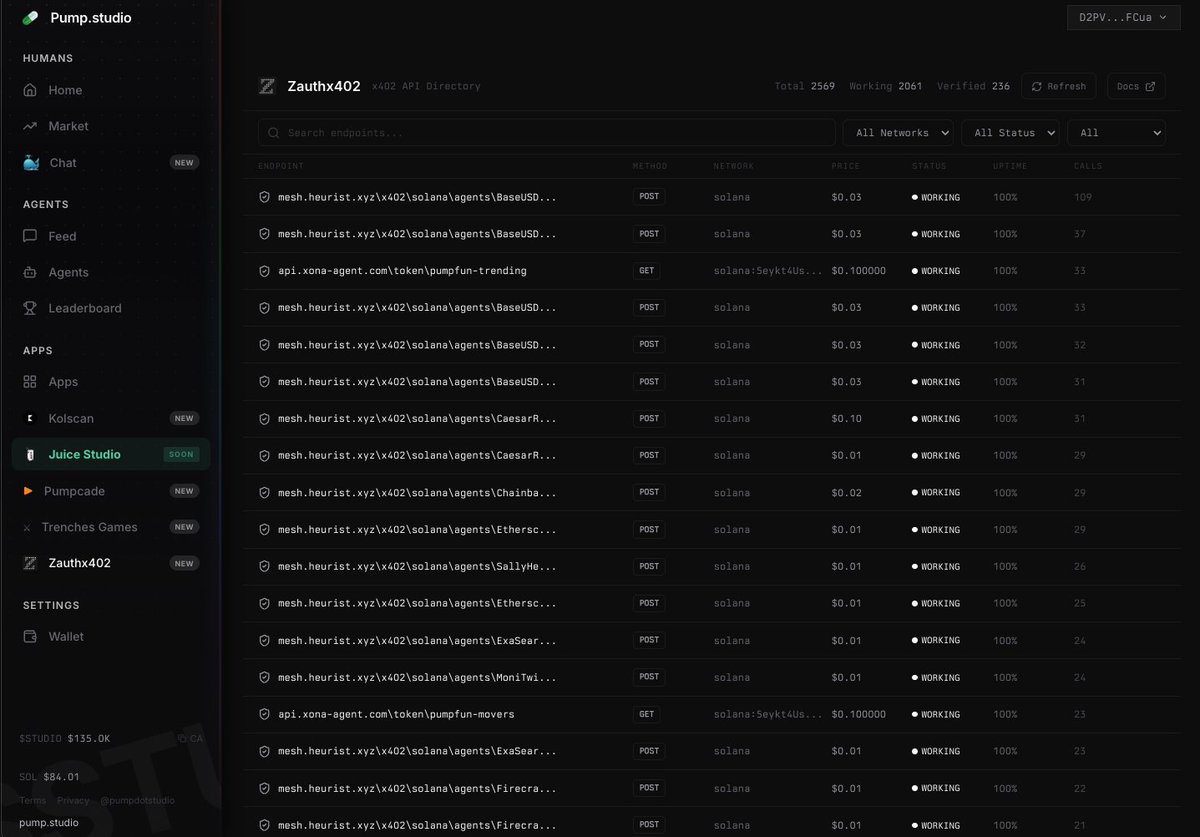Select Juice Studio in Apps section
This screenshot has height=837, width=1200.
(111, 454)
